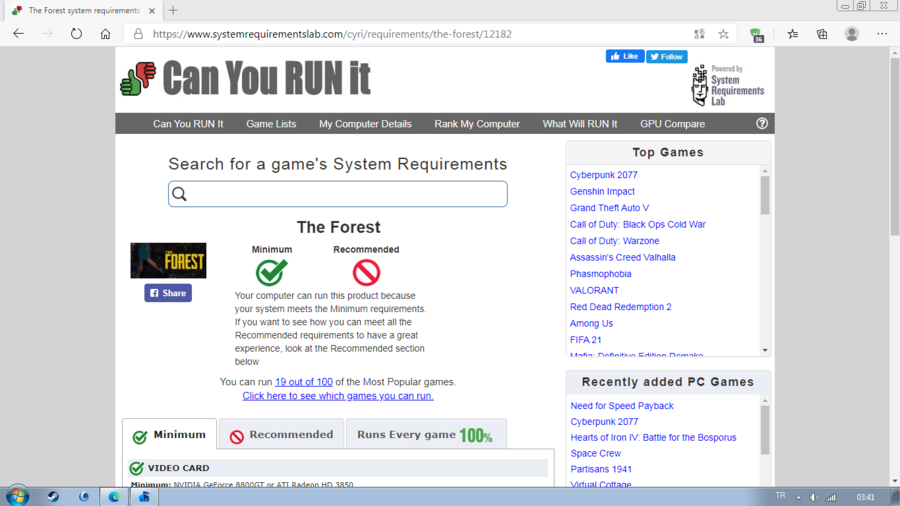Click The Forest game cover thumbnail
Viewport: 900px width, 506px height.
click(x=168, y=260)
